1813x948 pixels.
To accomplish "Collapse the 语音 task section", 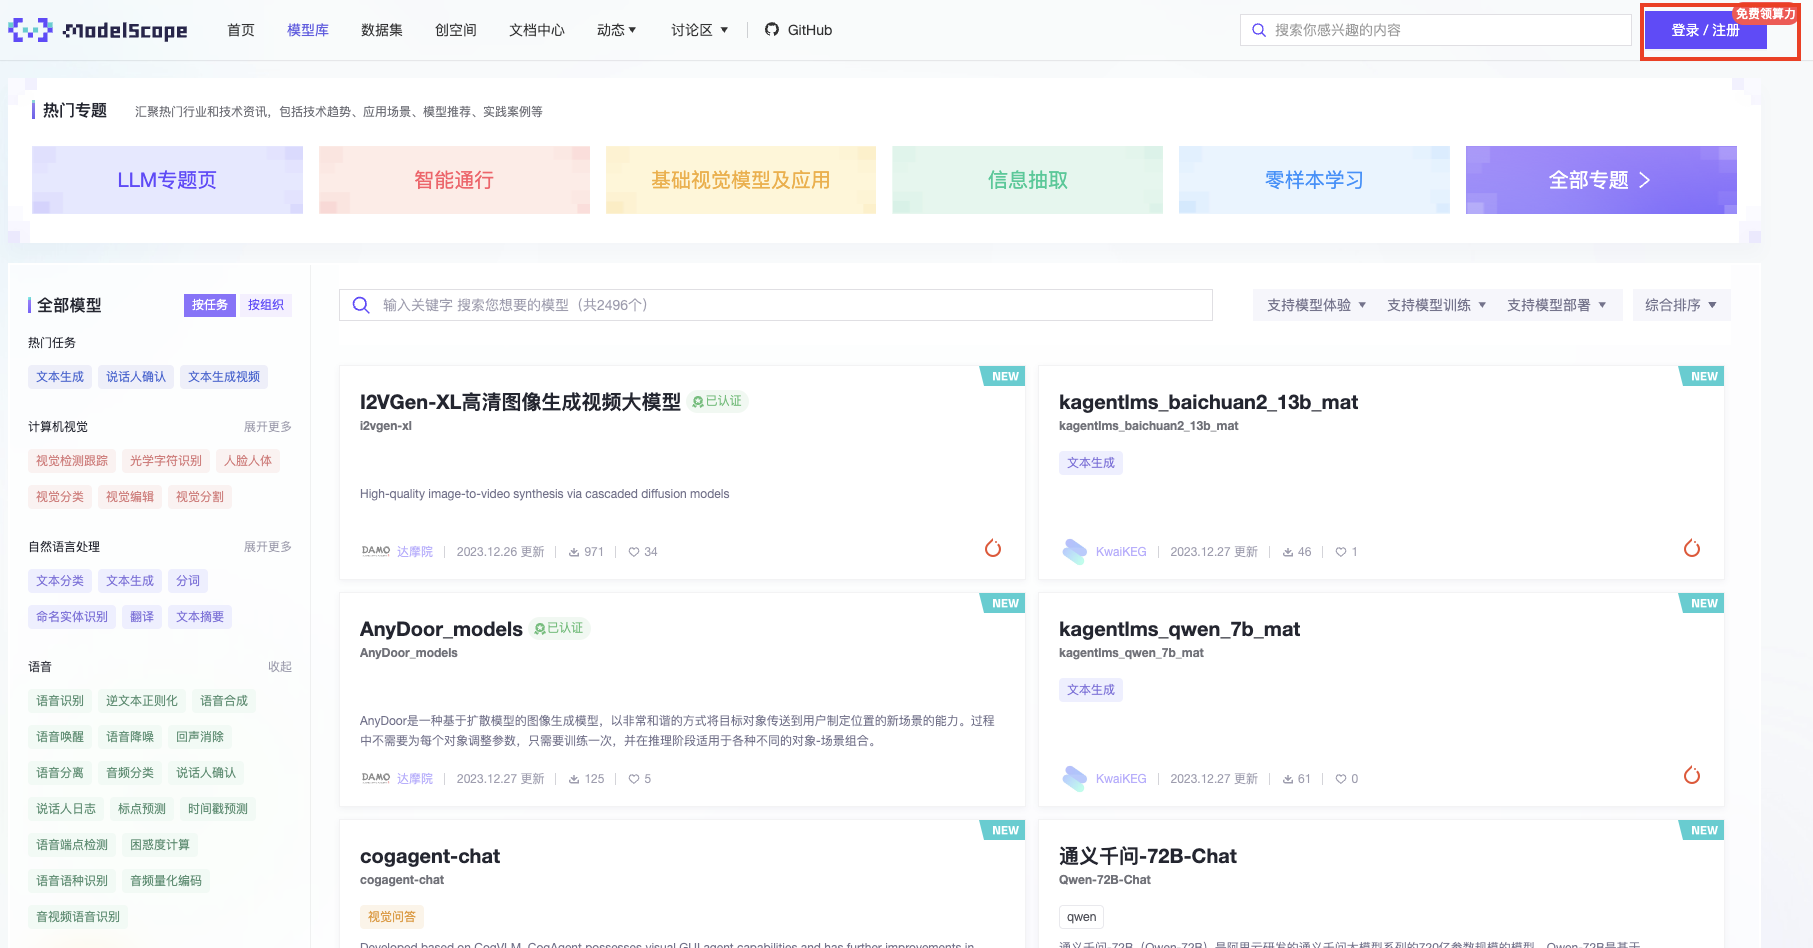I will click(x=280, y=667).
